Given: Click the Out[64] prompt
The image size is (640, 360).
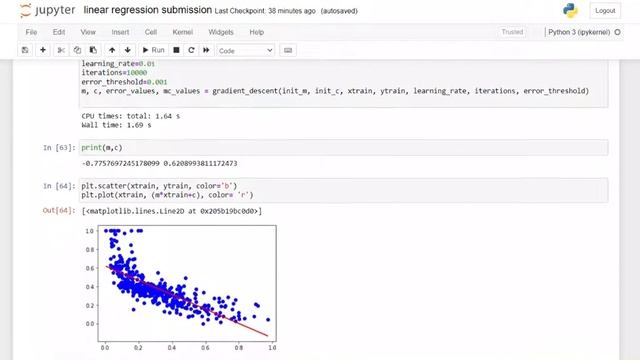Looking at the screenshot, I should [59, 211].
